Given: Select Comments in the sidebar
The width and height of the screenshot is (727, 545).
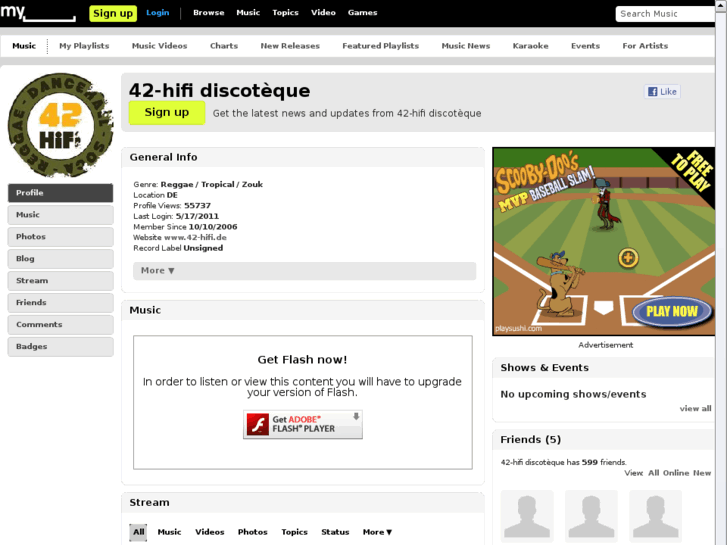Looking at the screenshot, I should [60, 325].
